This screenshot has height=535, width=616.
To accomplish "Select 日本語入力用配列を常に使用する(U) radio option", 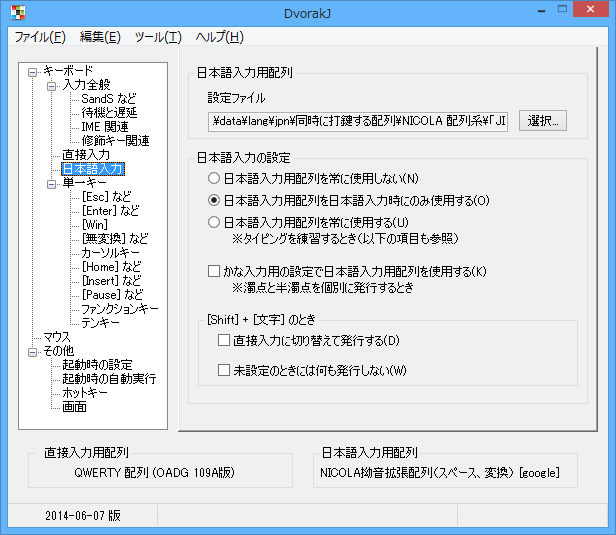I will 214,221.
